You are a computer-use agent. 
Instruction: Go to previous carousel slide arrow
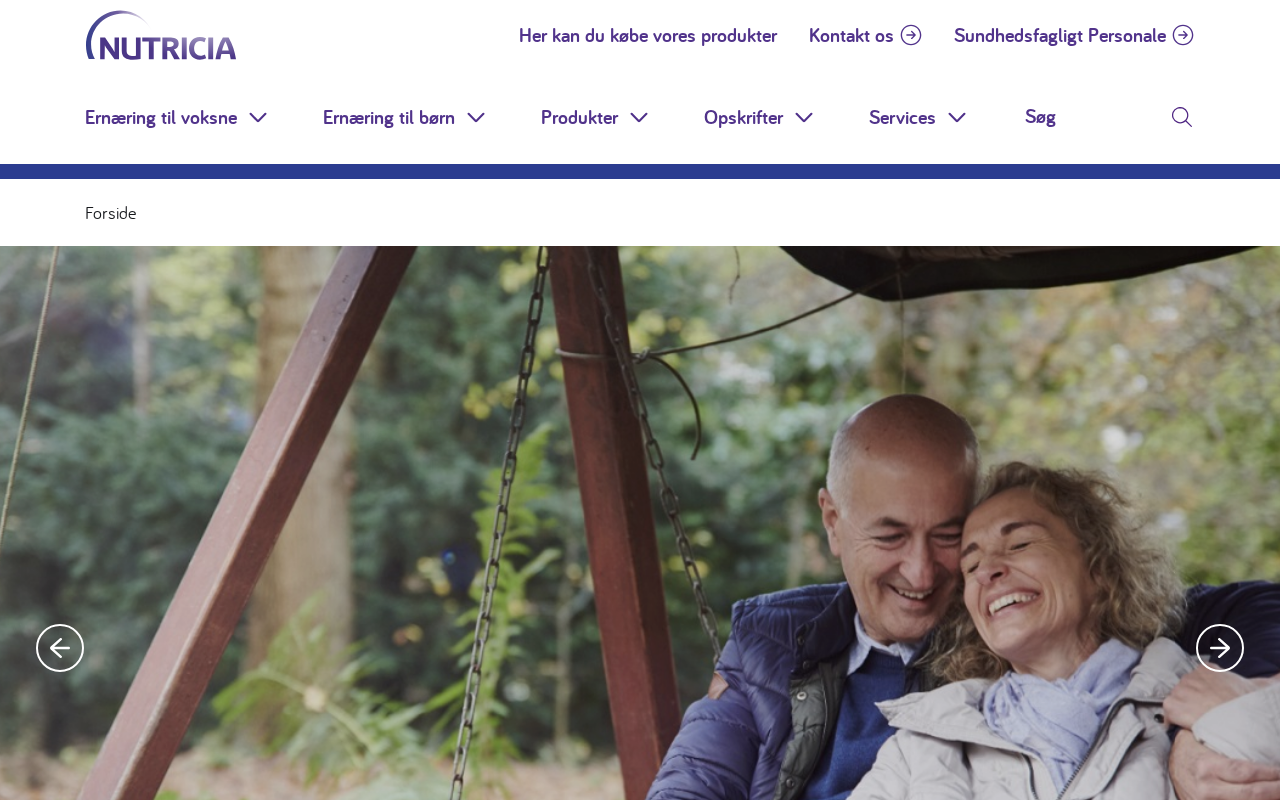click(x=60, y=648)
